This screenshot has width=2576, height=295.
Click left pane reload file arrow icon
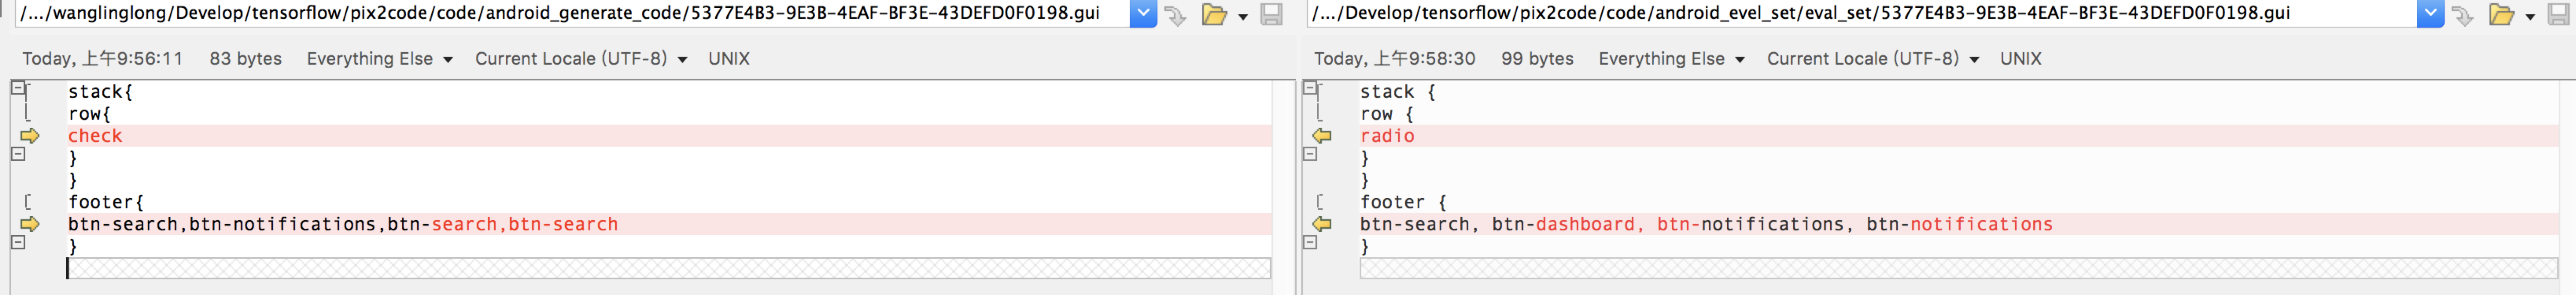point(1176,15)
